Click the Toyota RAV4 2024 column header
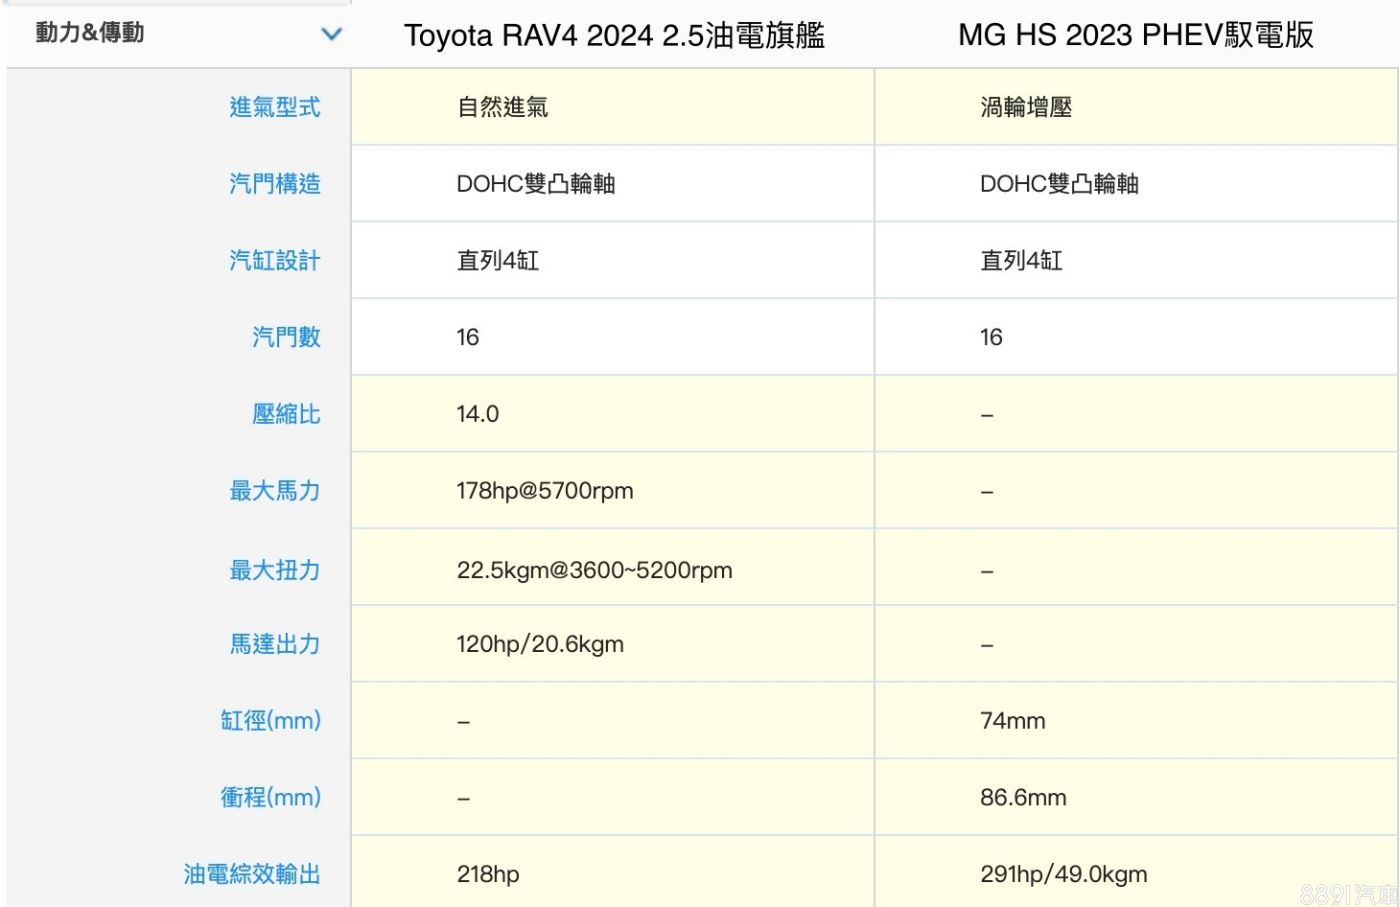 click(x=614, y=36)
